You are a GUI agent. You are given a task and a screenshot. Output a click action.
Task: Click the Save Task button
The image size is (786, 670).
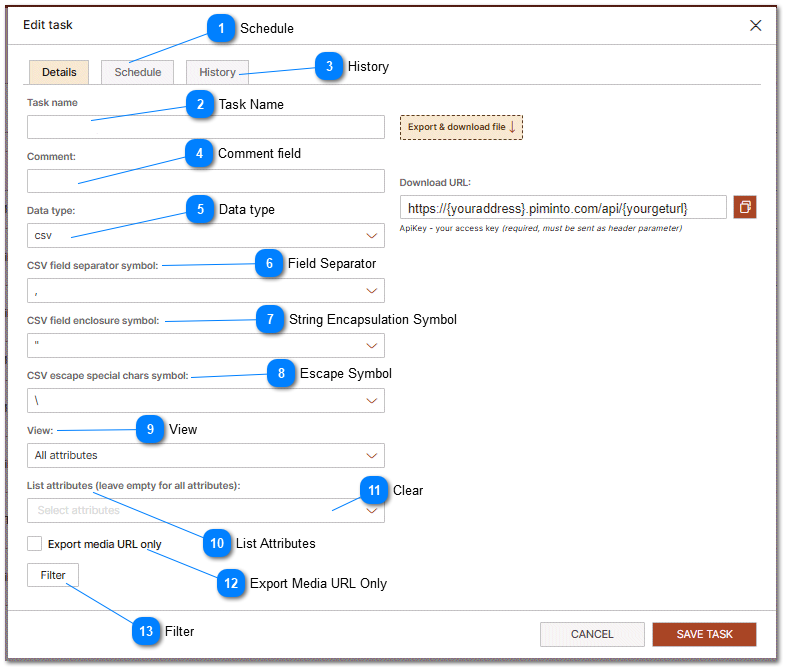tap(704, 634)
